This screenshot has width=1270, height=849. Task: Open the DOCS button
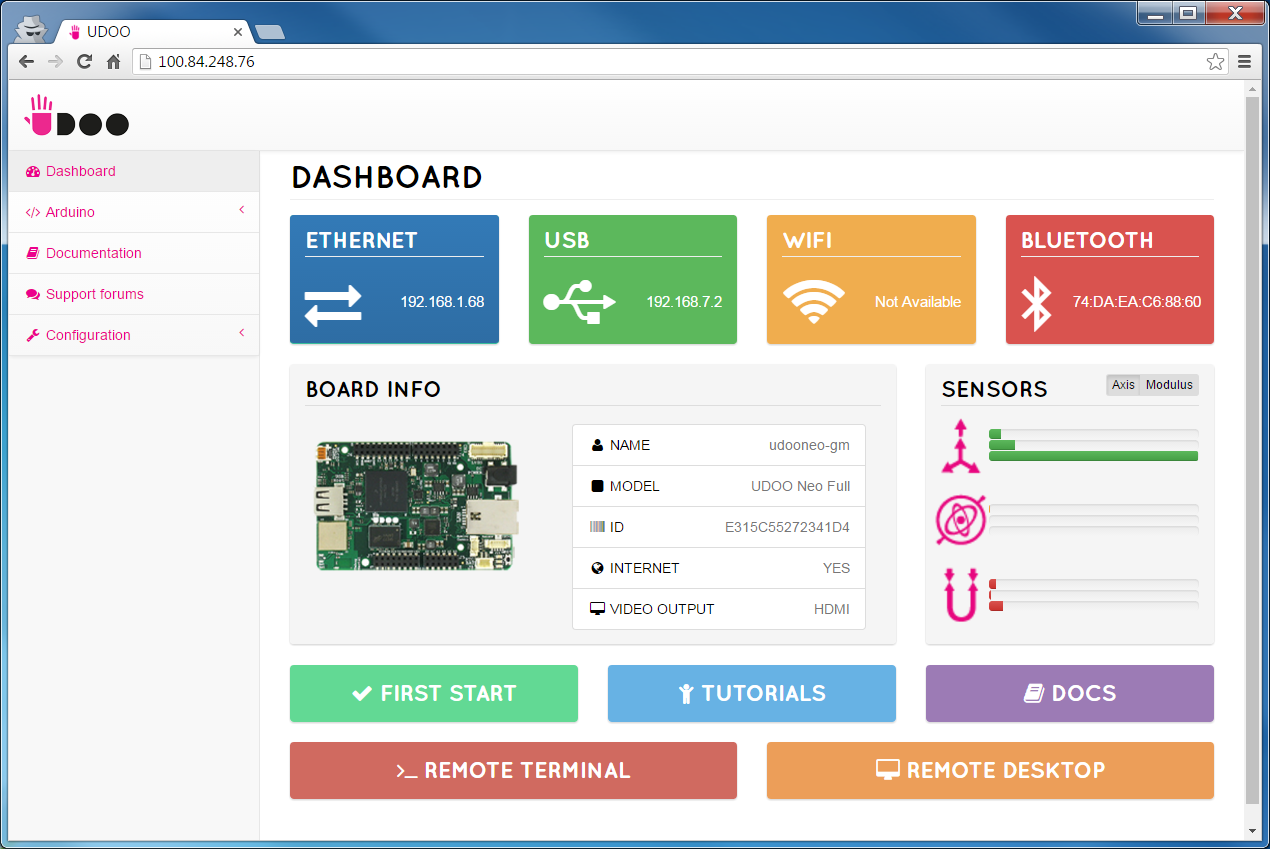[1070, 693]
